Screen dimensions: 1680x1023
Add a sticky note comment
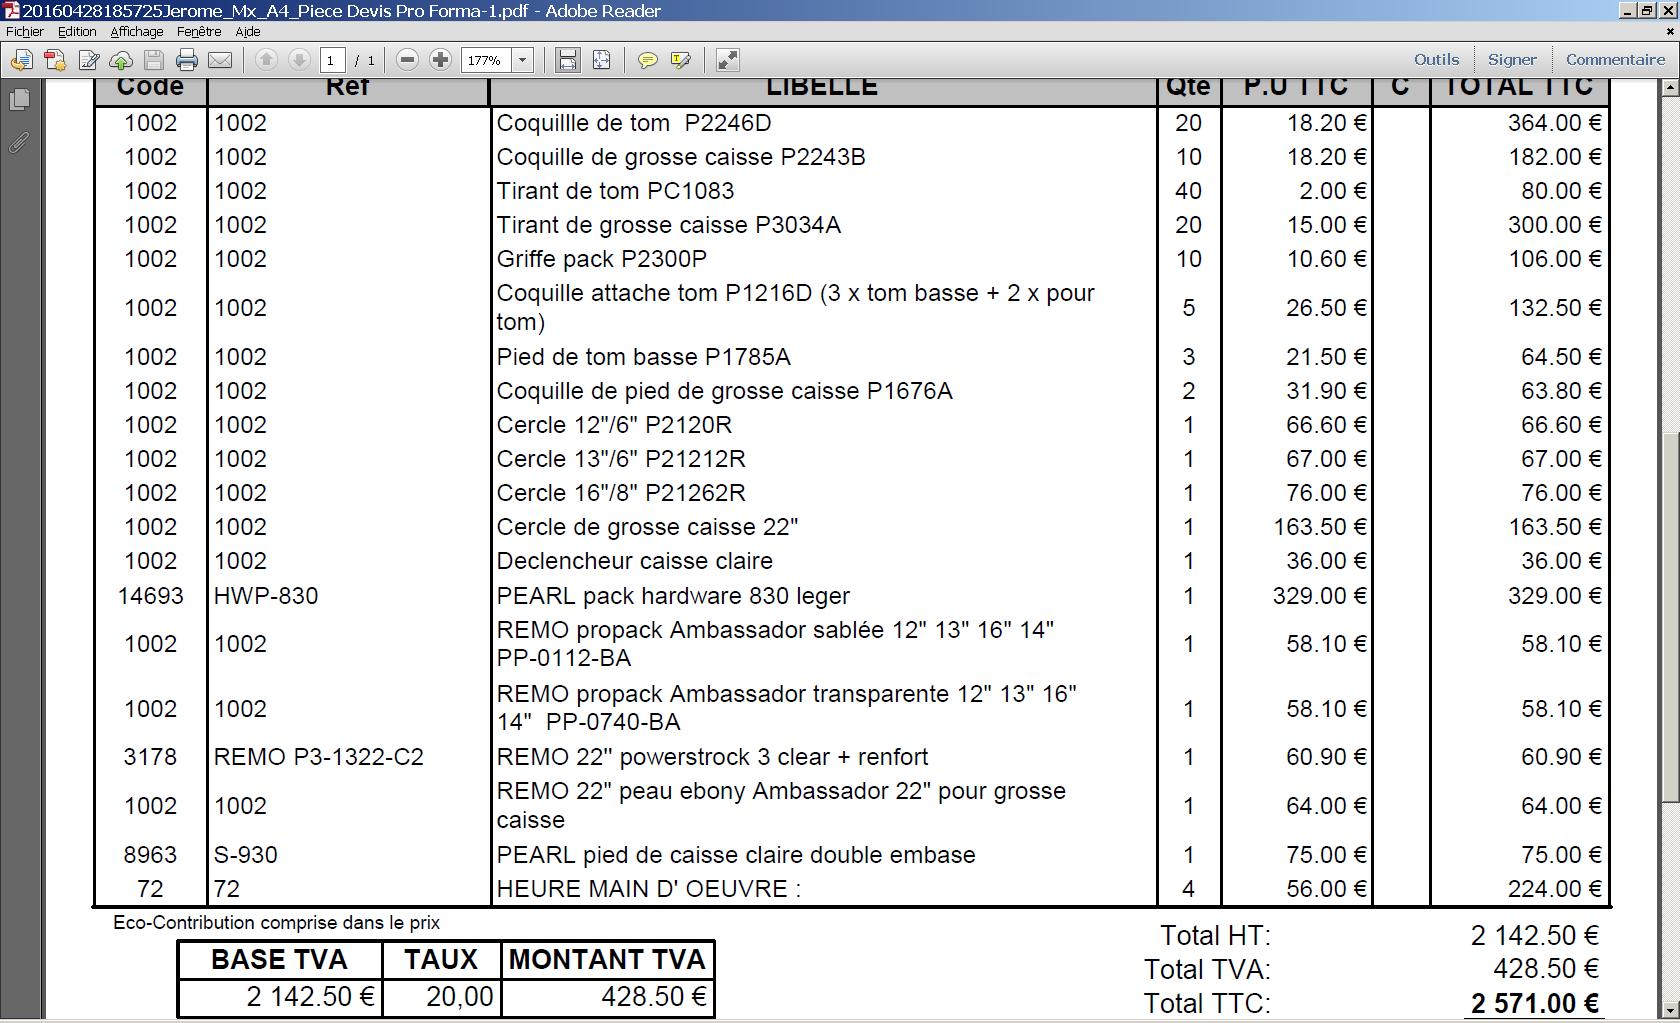click(x=647, y=60)
